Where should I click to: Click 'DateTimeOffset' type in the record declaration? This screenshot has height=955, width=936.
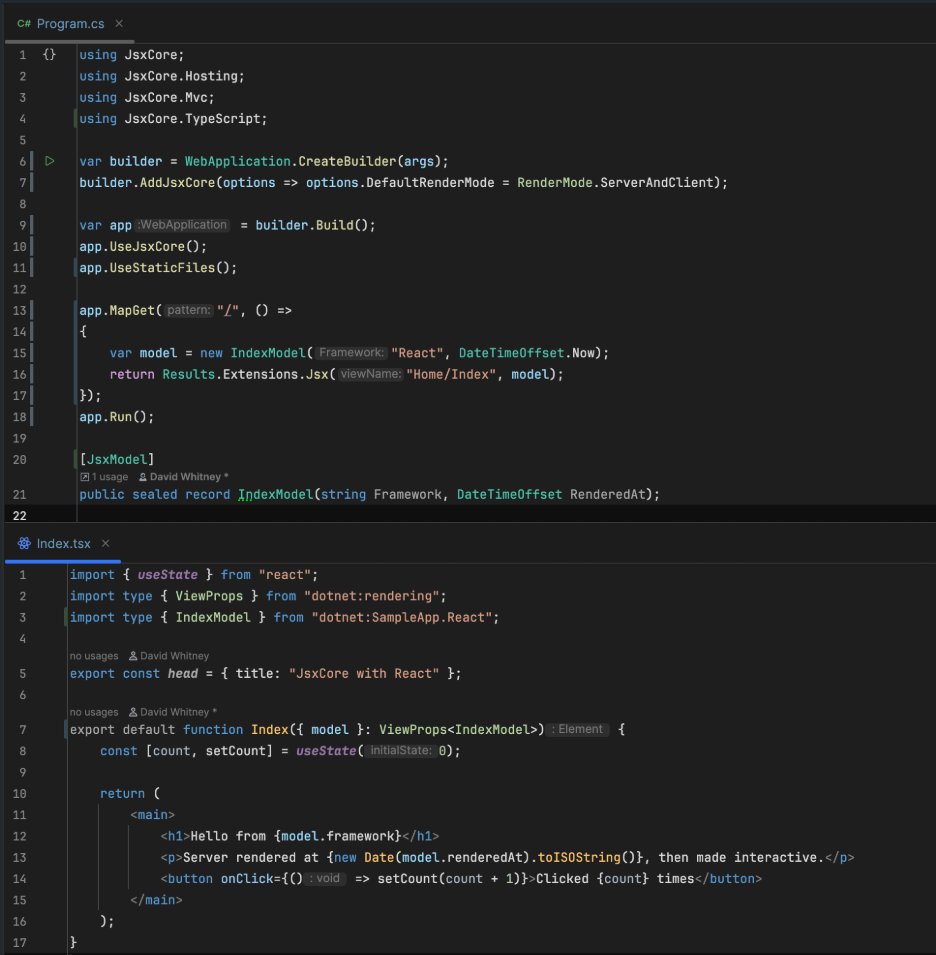tap(509, 495)
